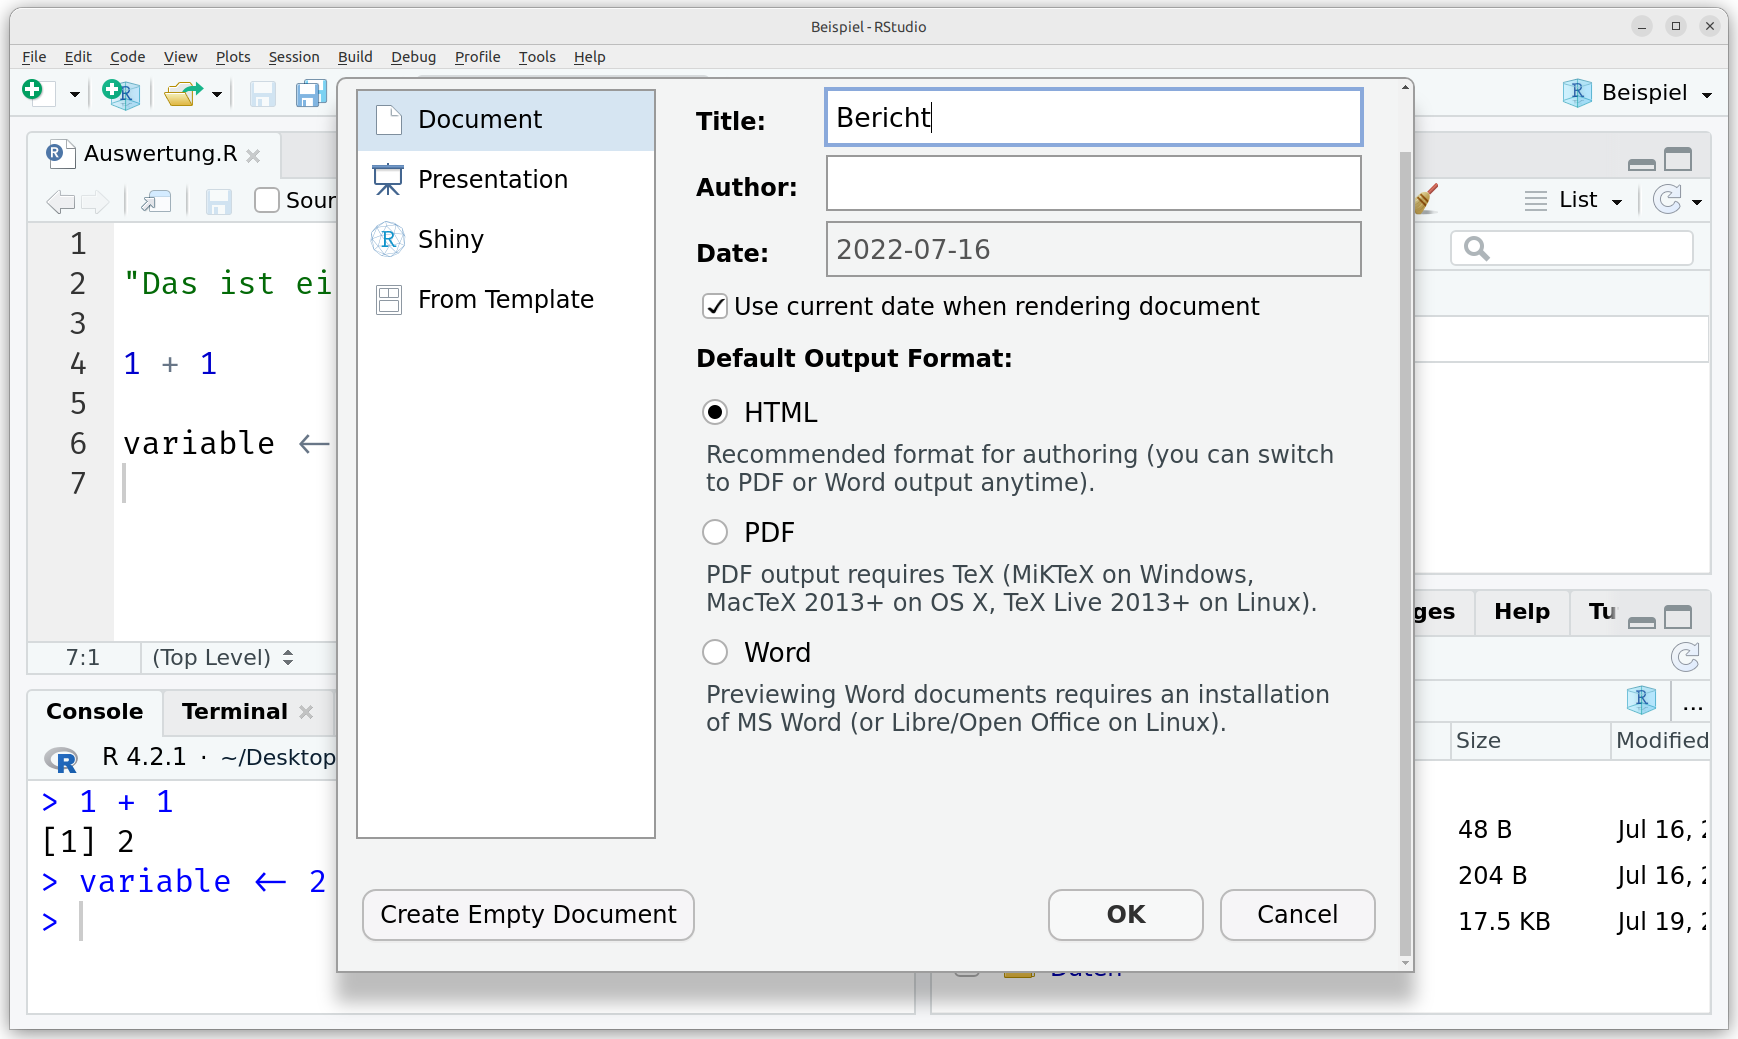Maximize the Environment pane
Viewport: 1738px width, 1039px height.
tap(1678, 160)
